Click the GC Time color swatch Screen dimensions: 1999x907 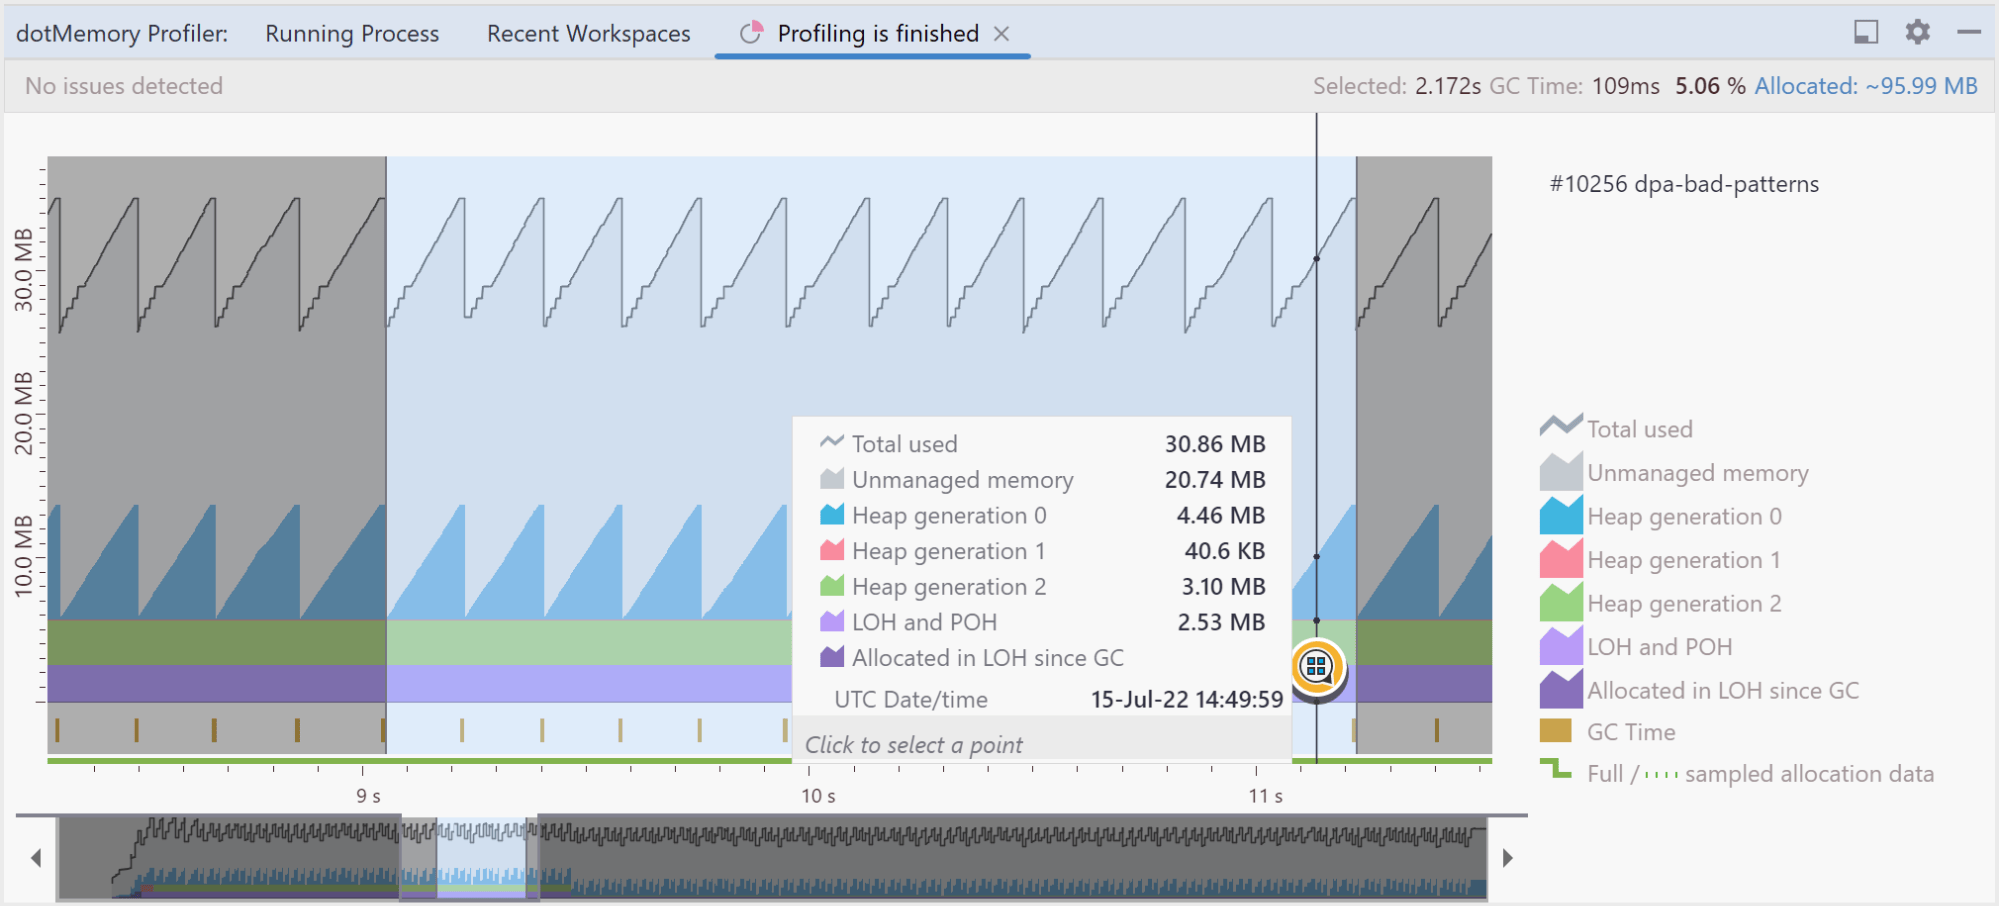(1555, 731)
